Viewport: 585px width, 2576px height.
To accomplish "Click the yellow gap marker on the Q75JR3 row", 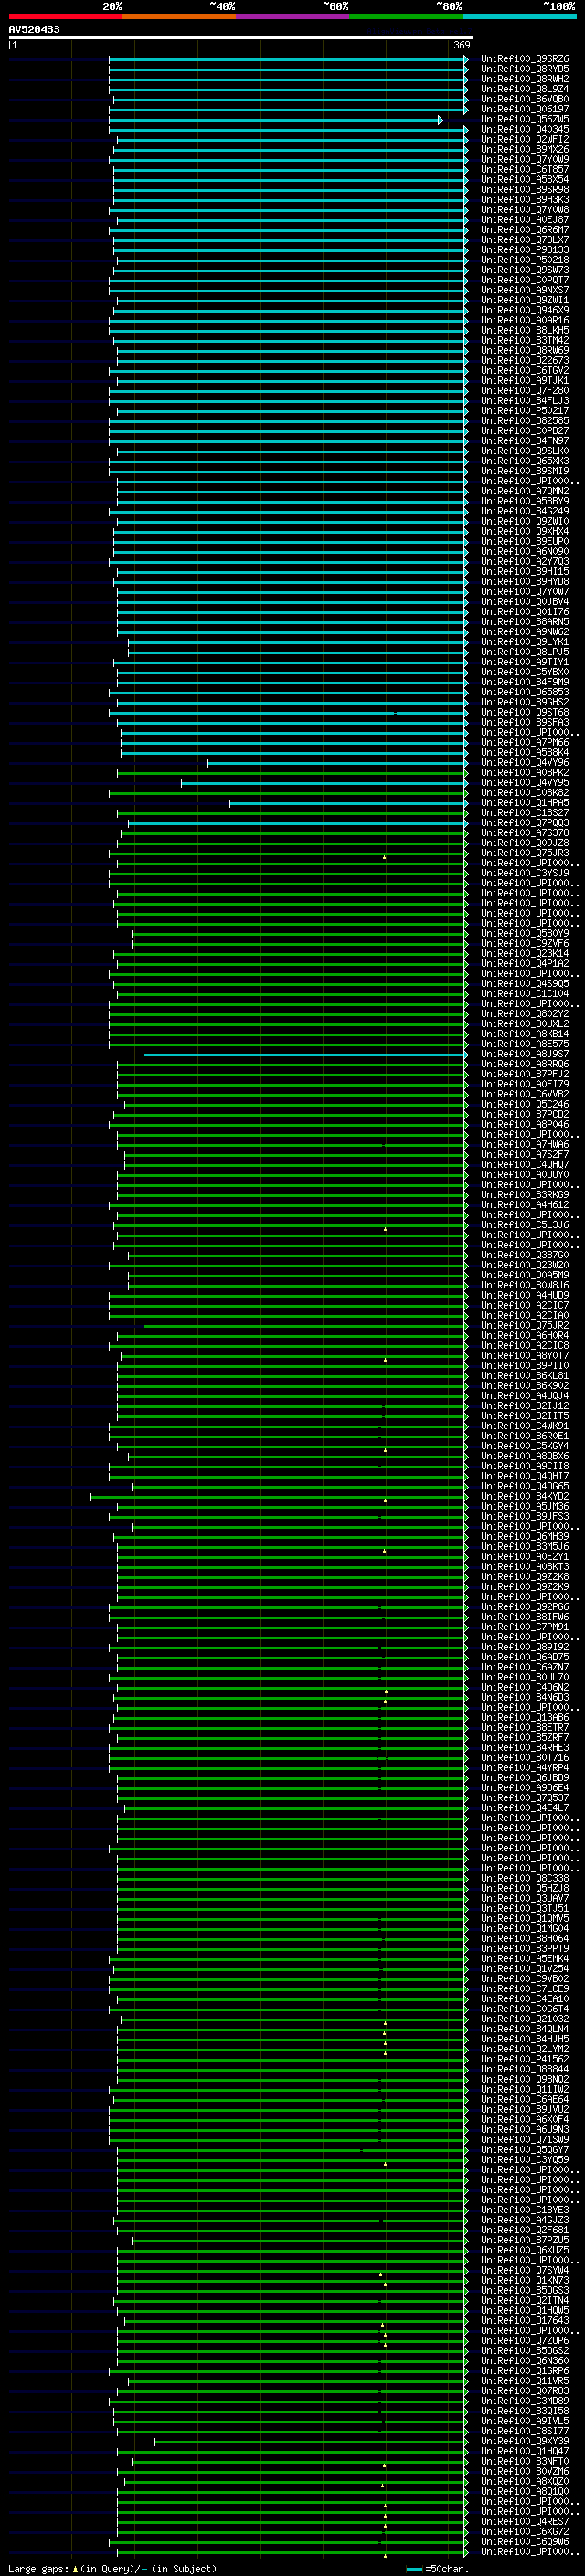I will [384, 857].
